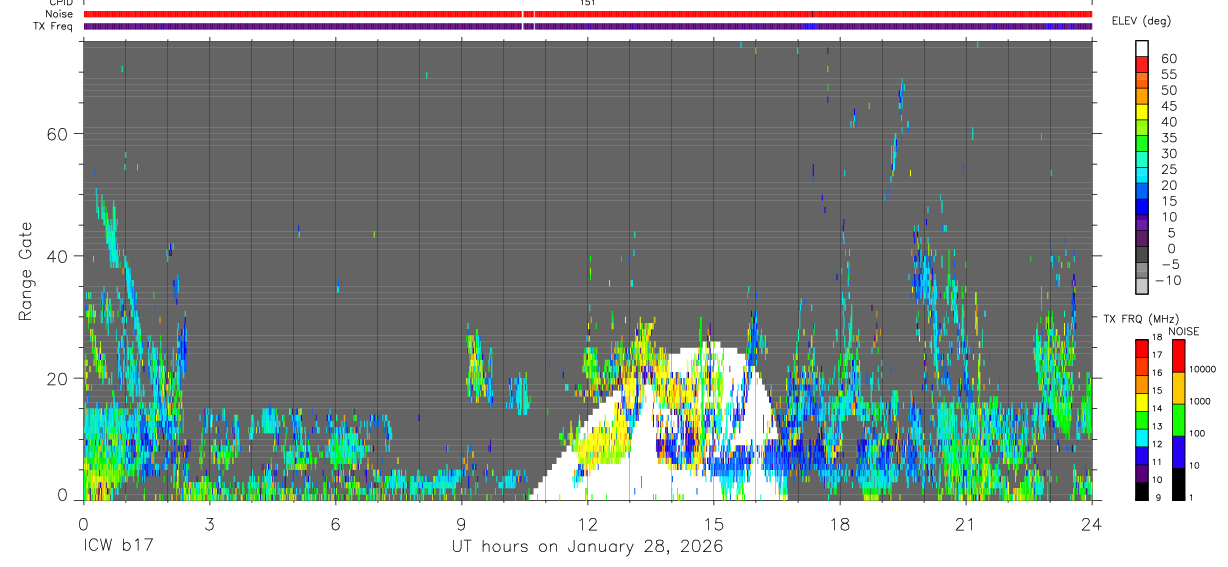
Task: Click the '45' label on ELEV scale
Action: pyautogui.click(x=1168, y=107)
